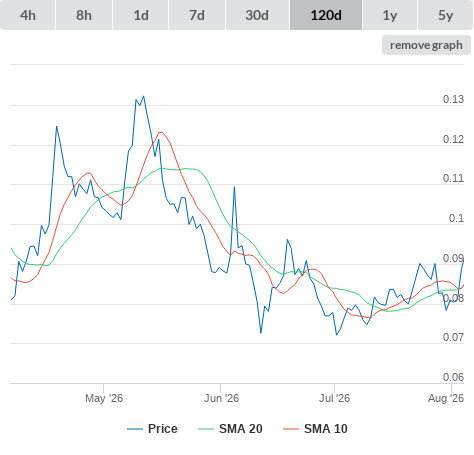Toggle SMA 20 series legend label

[x=241, y=429]
